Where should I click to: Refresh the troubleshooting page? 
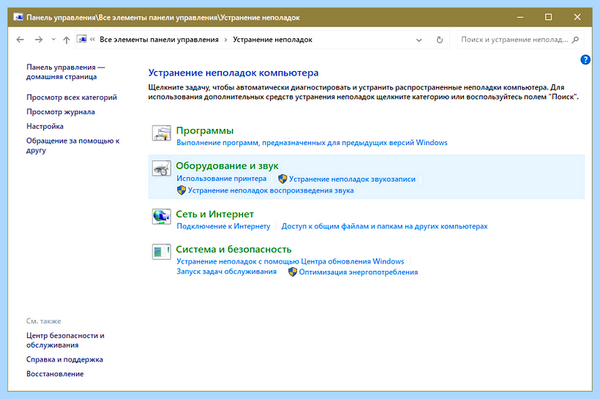click(440, 39)
